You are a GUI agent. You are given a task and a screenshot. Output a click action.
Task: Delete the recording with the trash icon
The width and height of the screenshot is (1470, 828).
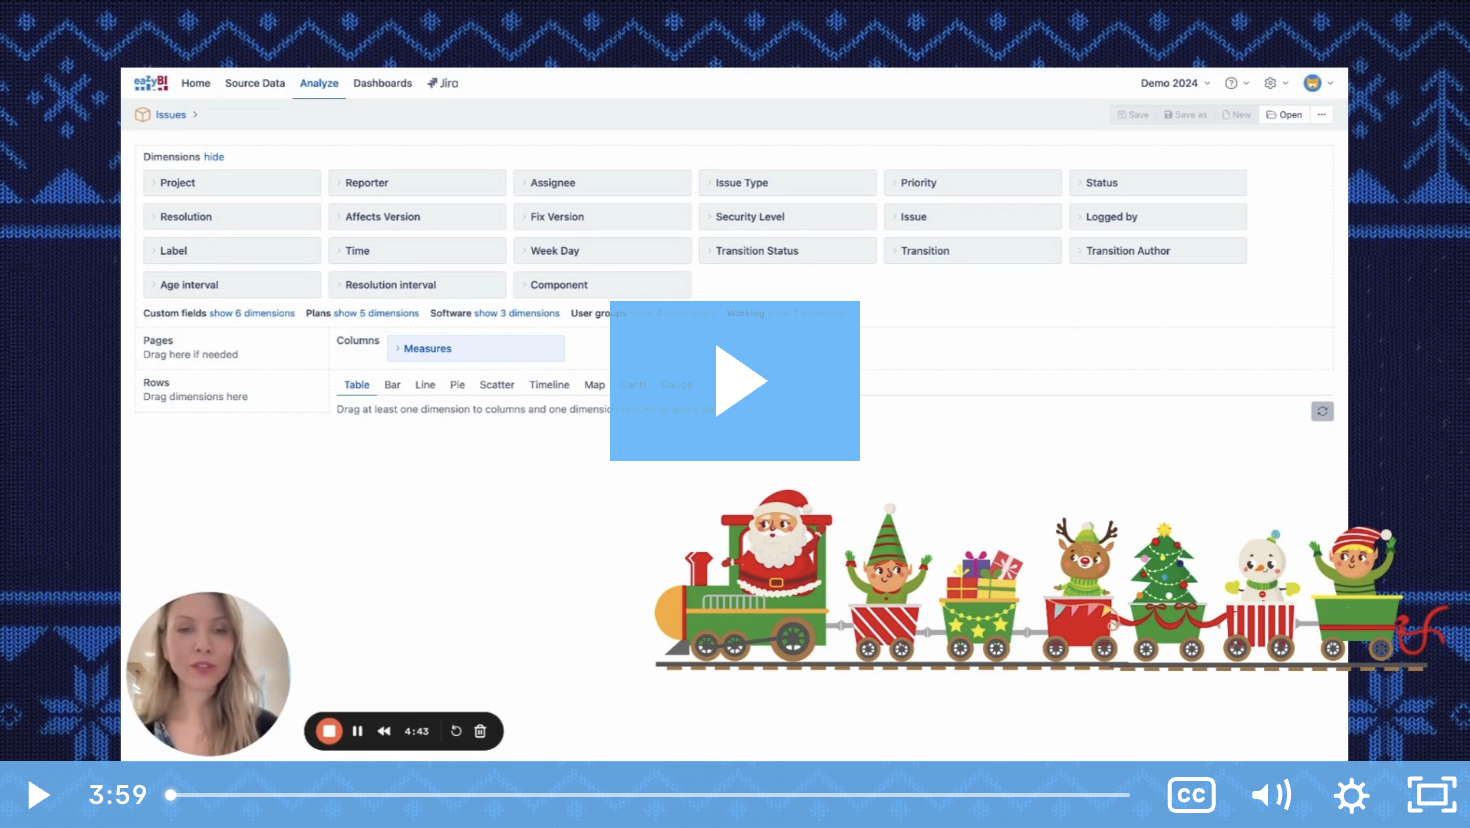(480, 731)
